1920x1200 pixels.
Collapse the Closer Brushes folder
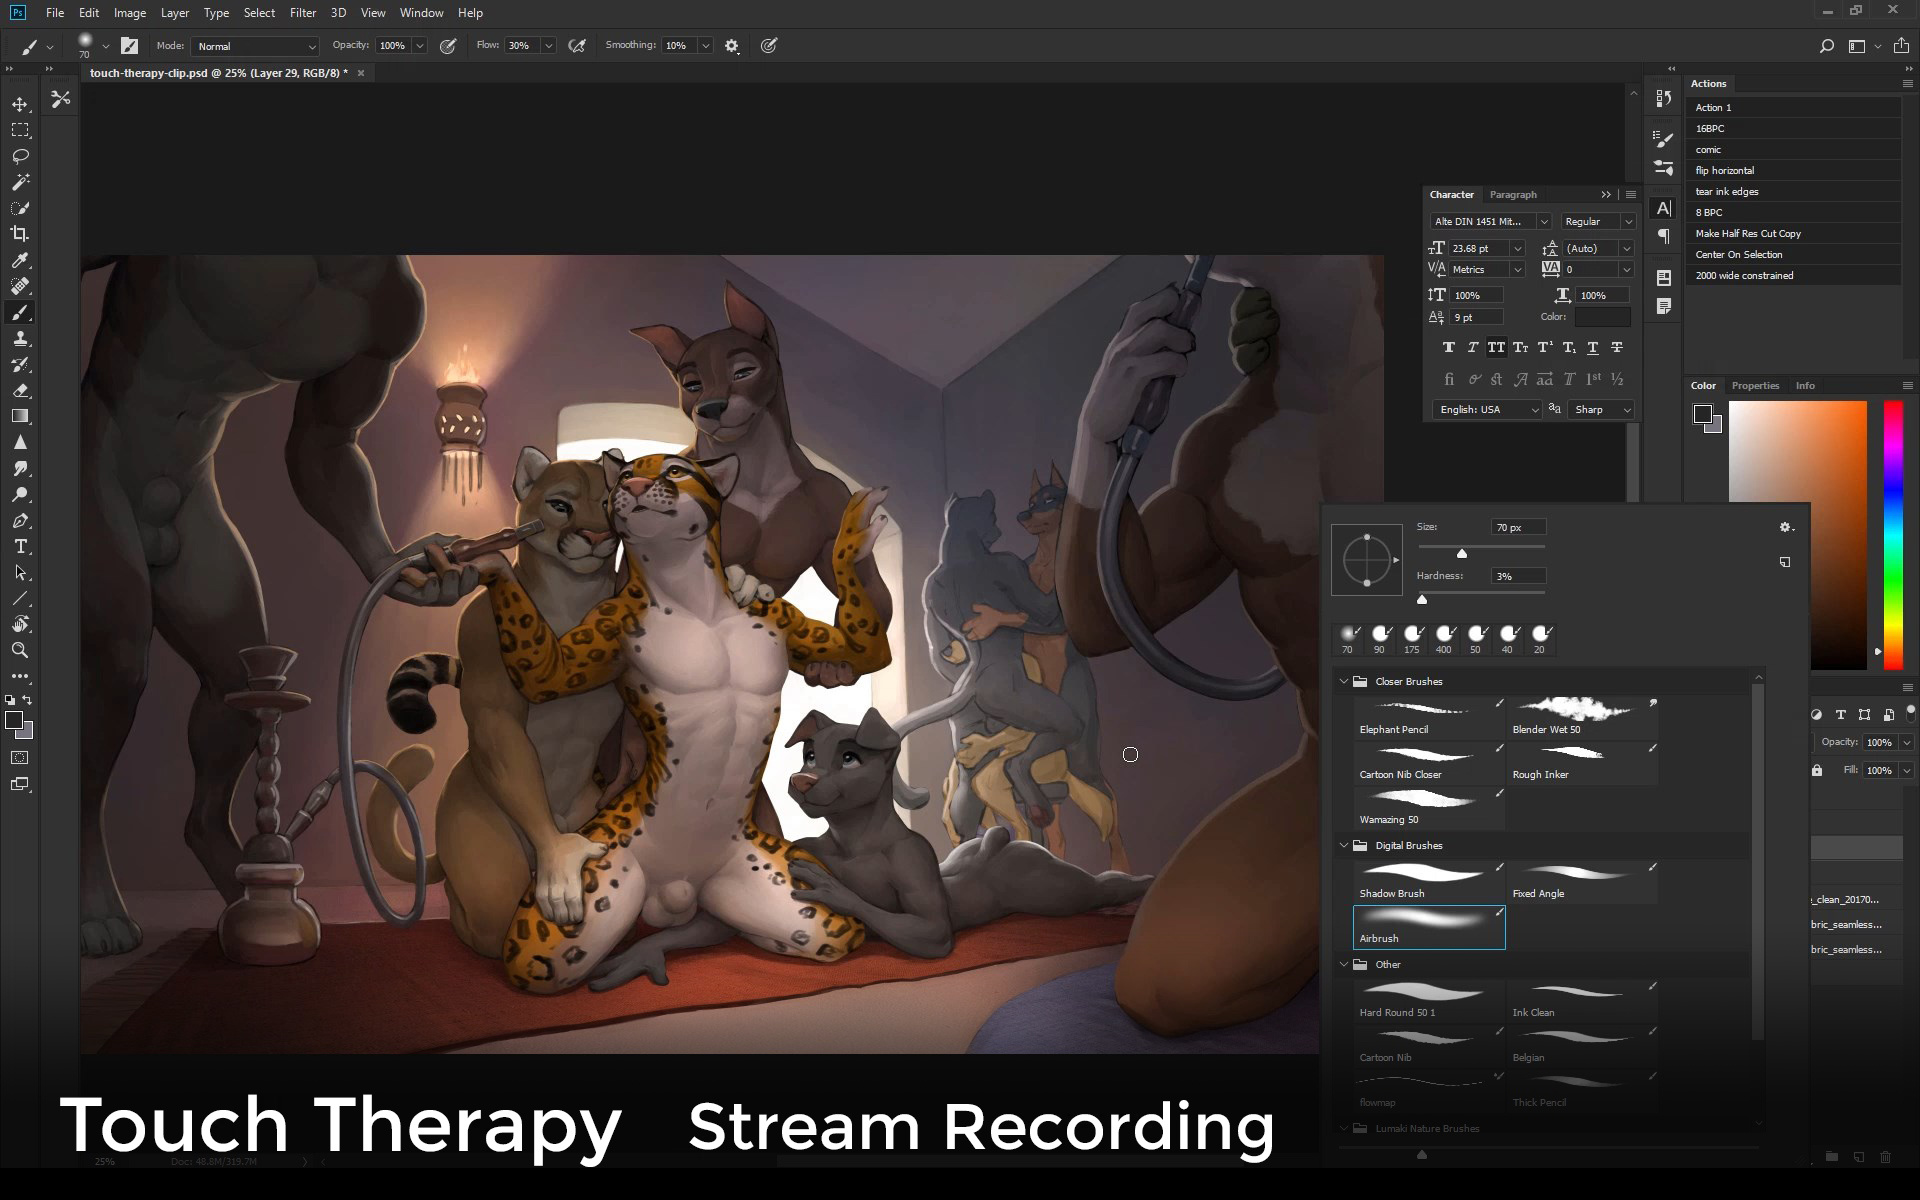pyautogui.click(x=1344, y=681)
